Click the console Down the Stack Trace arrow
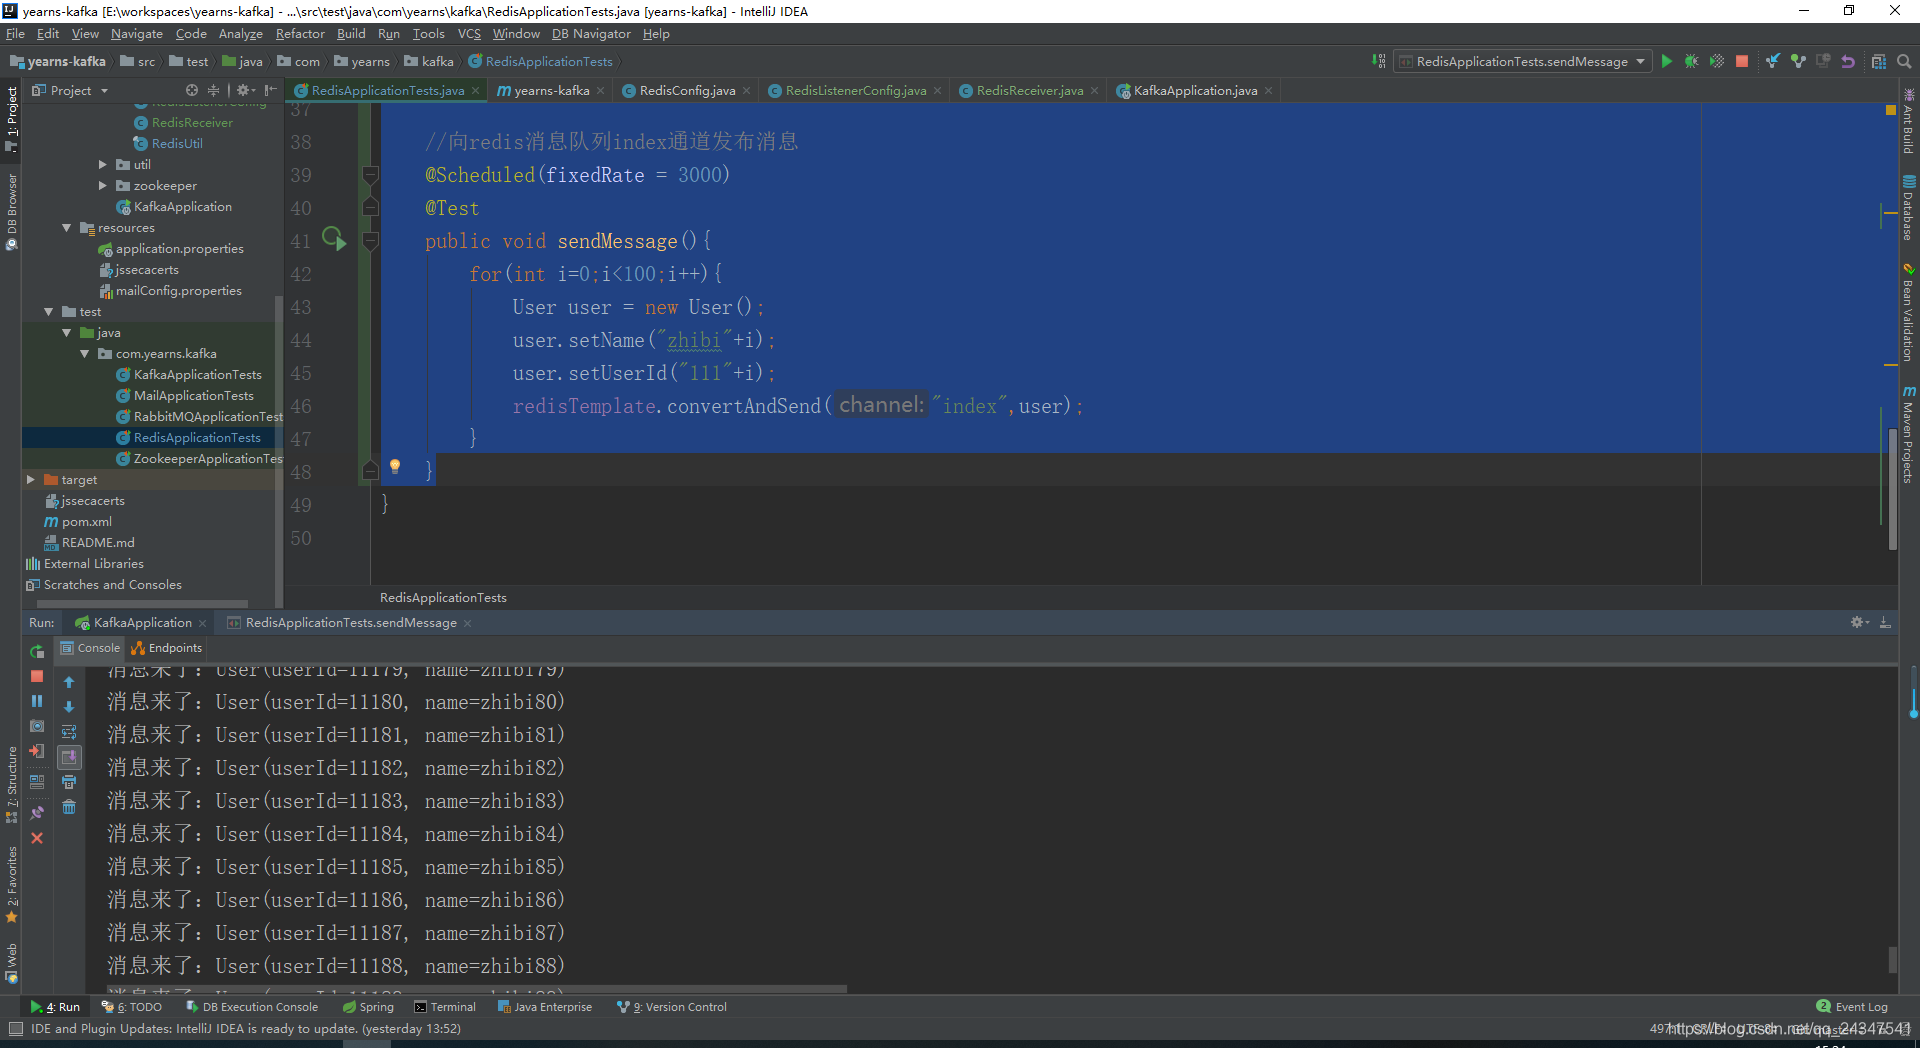Image resolution: width=1920 pixels, height=1048 pixels. [69, 707]
